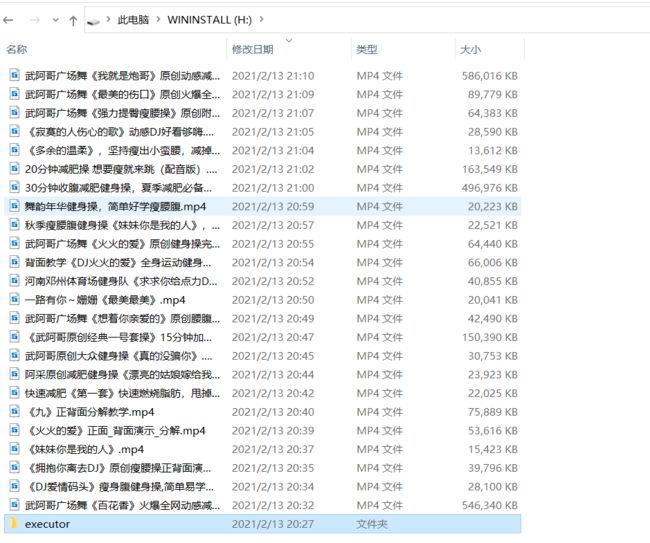
Task: Click size 546,340 KB
Action: [490, 505]
